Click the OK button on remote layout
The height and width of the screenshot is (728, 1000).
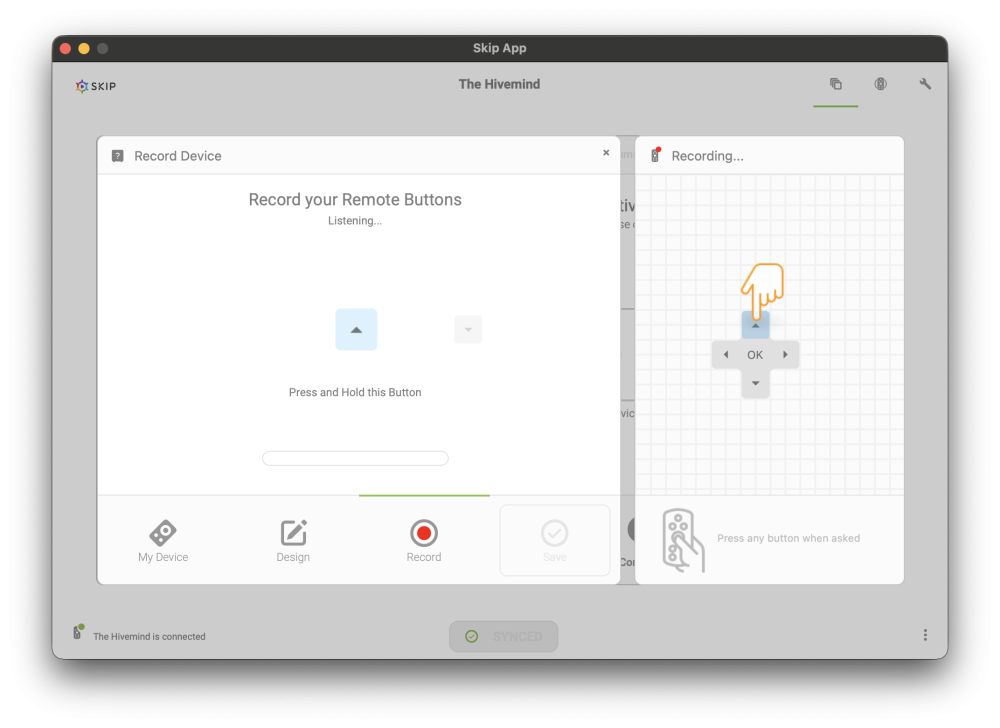coord(755,355)
